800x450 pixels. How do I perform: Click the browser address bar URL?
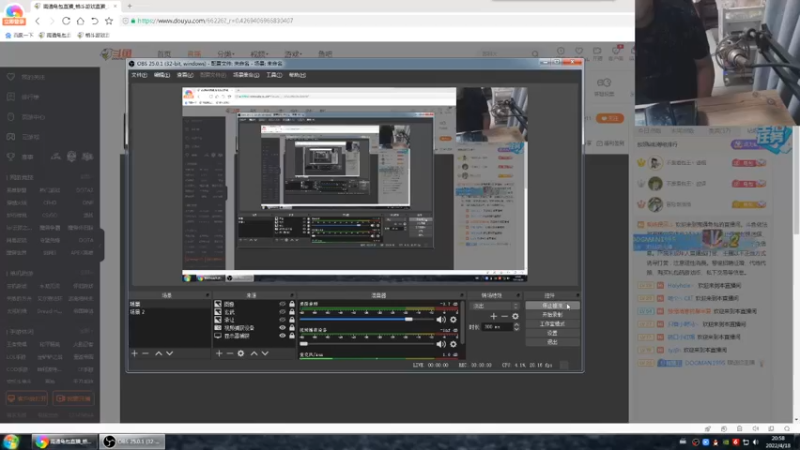point(215,21)
